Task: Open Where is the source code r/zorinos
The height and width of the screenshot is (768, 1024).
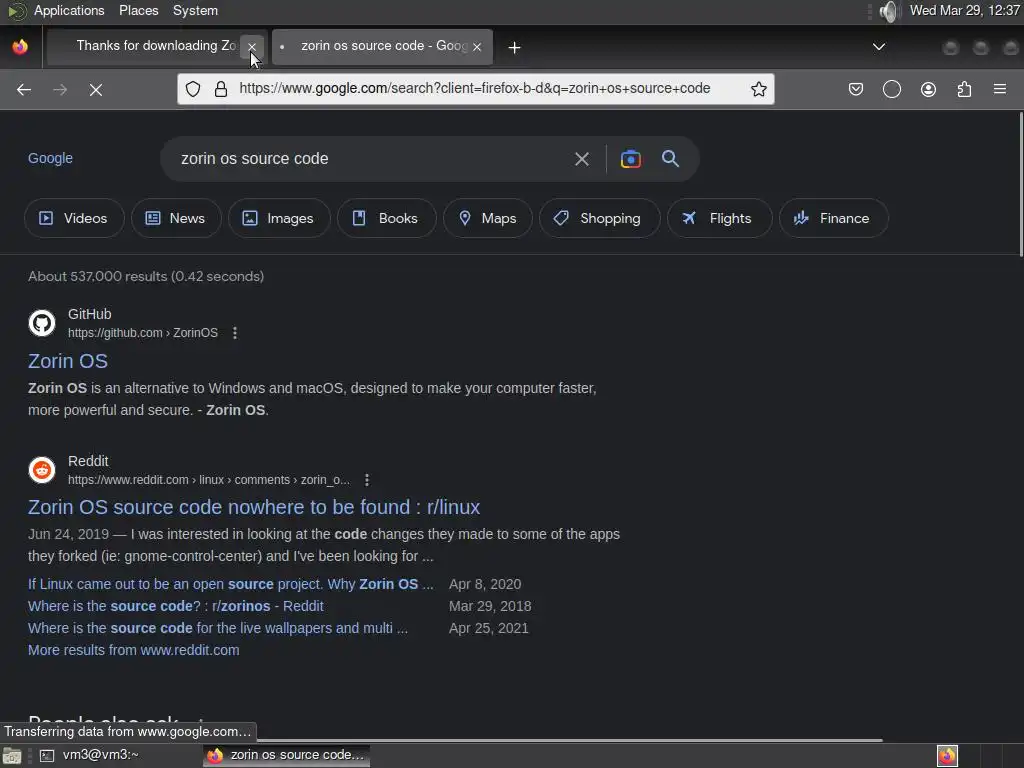Action: [176, 606]
